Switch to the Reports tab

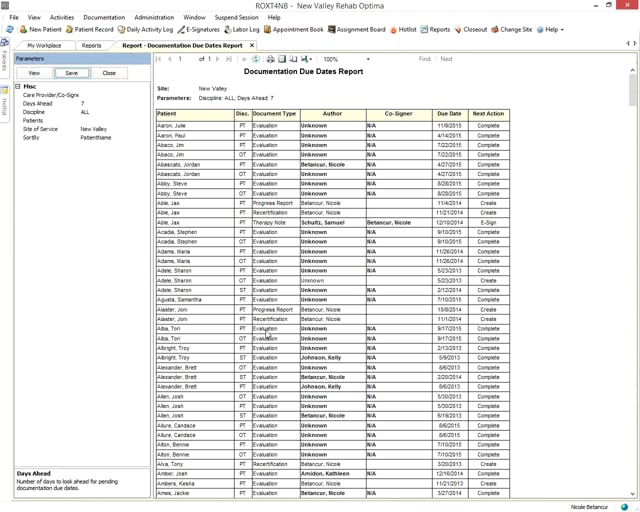pyautogui.click(x=91, y=45)
